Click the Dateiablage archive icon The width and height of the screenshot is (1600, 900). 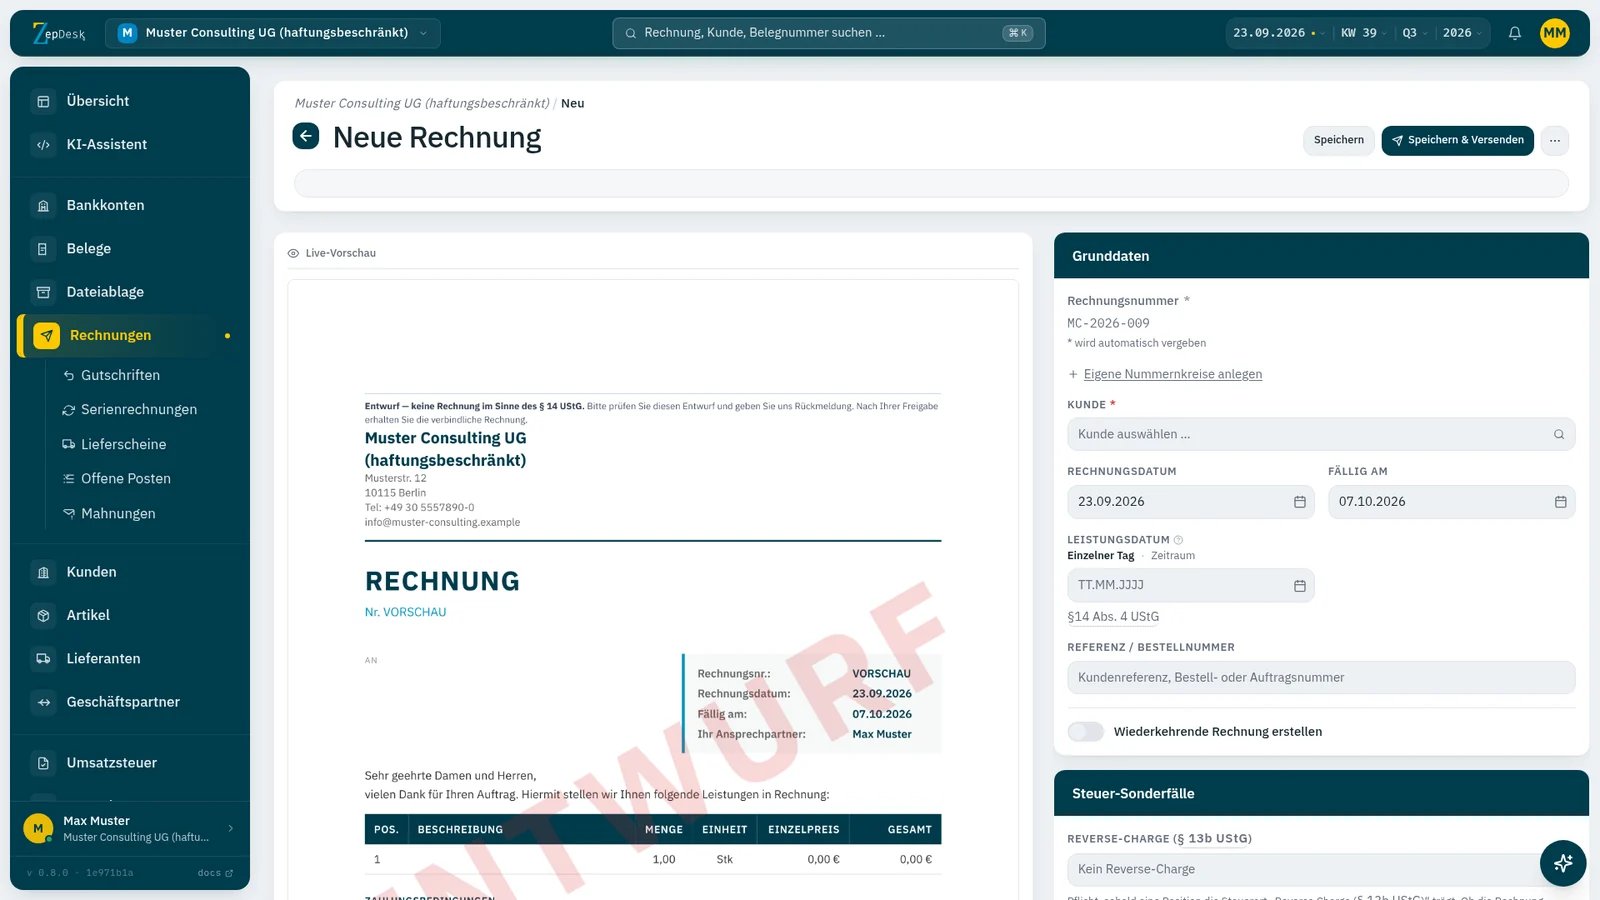pyautogui.click(x=43, y=292)
